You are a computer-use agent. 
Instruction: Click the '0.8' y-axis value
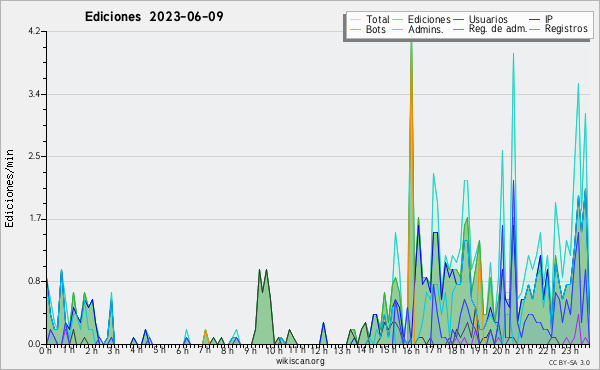point(34,281)
